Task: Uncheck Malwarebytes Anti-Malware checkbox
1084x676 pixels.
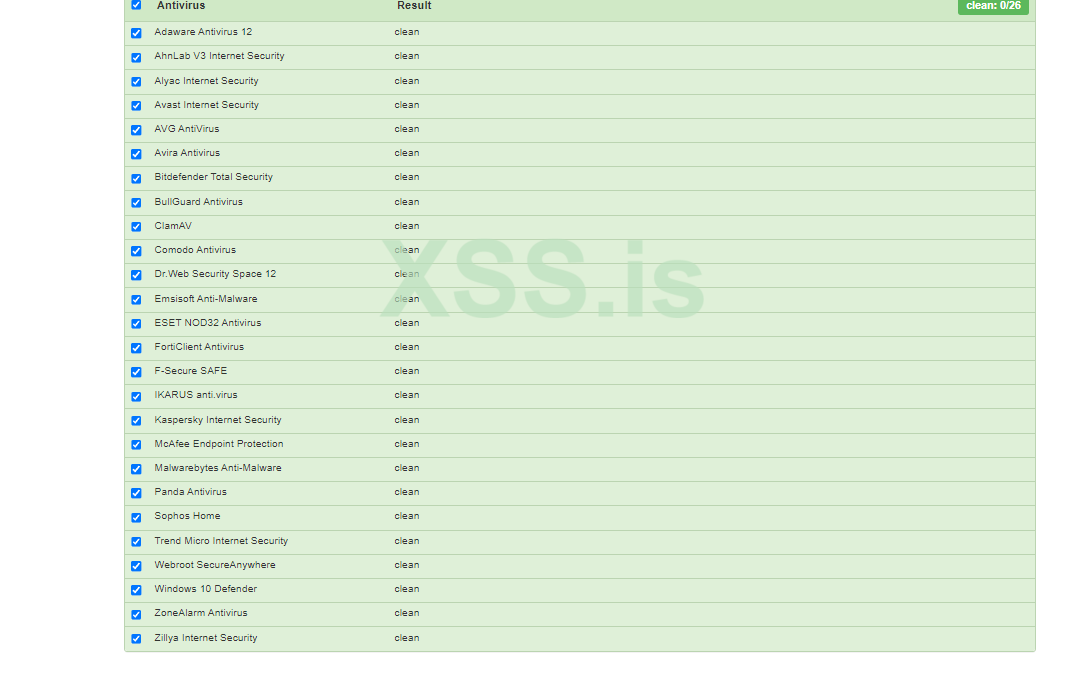Action: (x=136, y=469)
